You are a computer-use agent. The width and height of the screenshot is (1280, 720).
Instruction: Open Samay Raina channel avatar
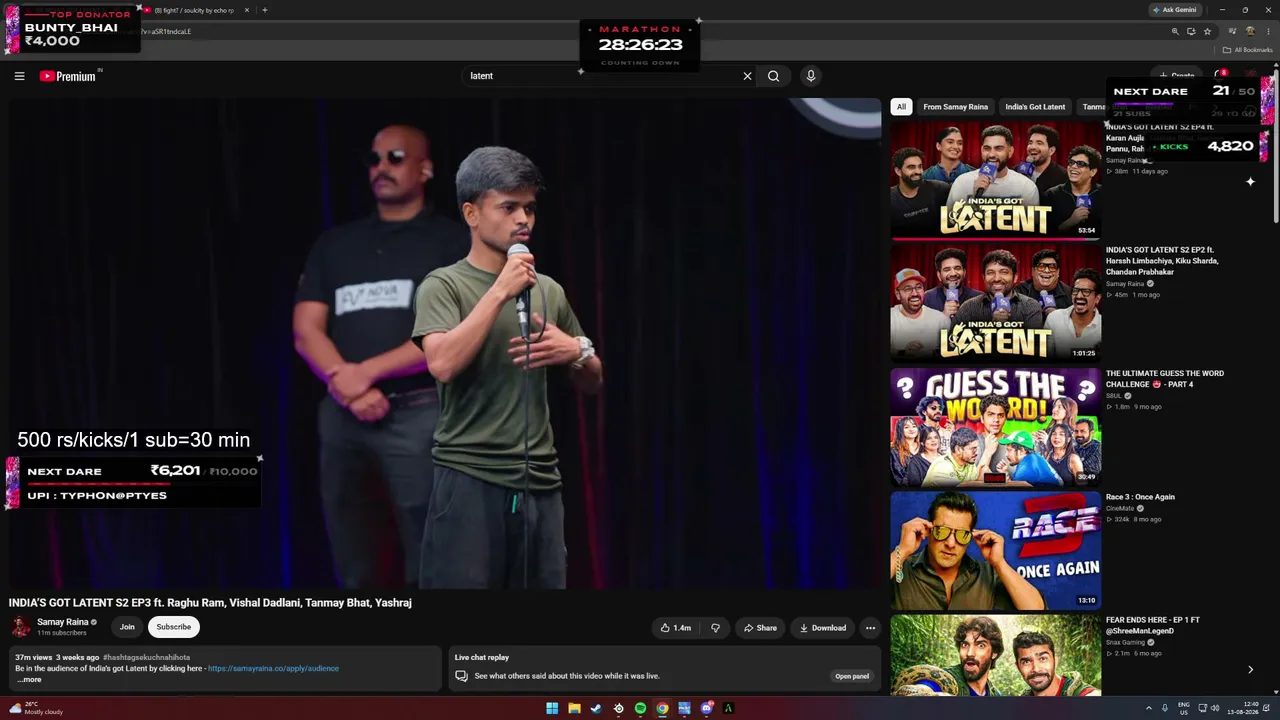tap(21, 627)
